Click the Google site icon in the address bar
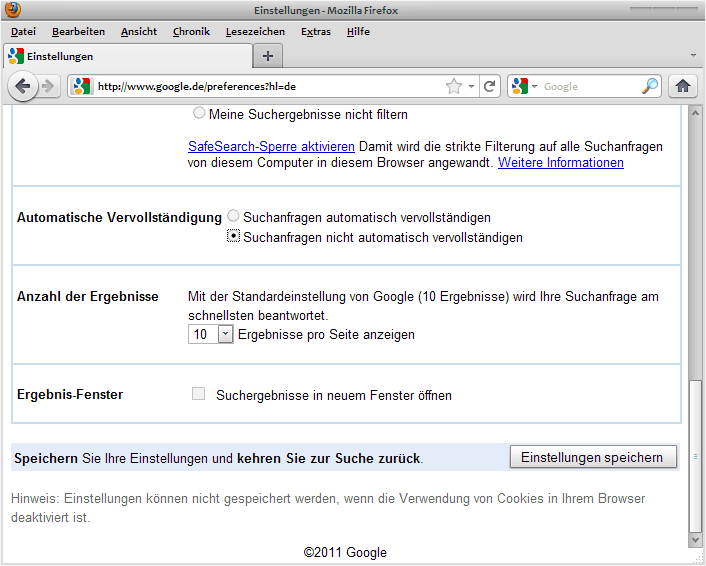Image resolution: width=706 pixels, height=566 pixels. [82, 86]
